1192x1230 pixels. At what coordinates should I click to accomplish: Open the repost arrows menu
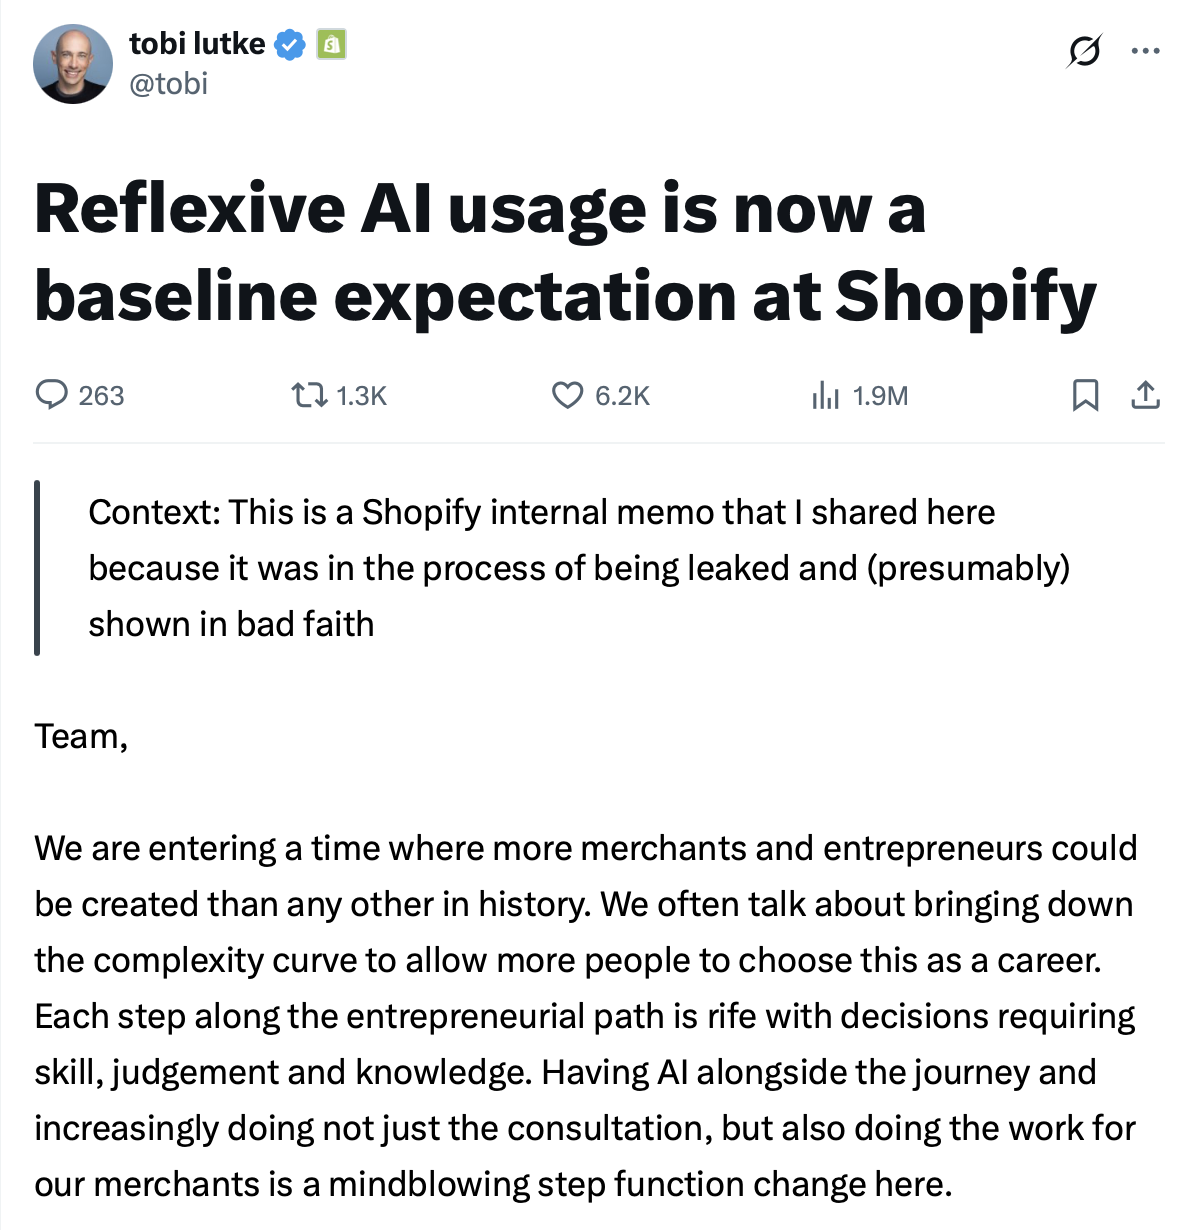click(309, 396)
